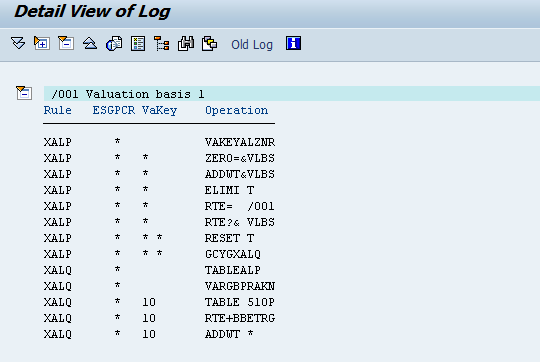Click the collapse node minus toolbar icon
540x362 pixels.
66,43
